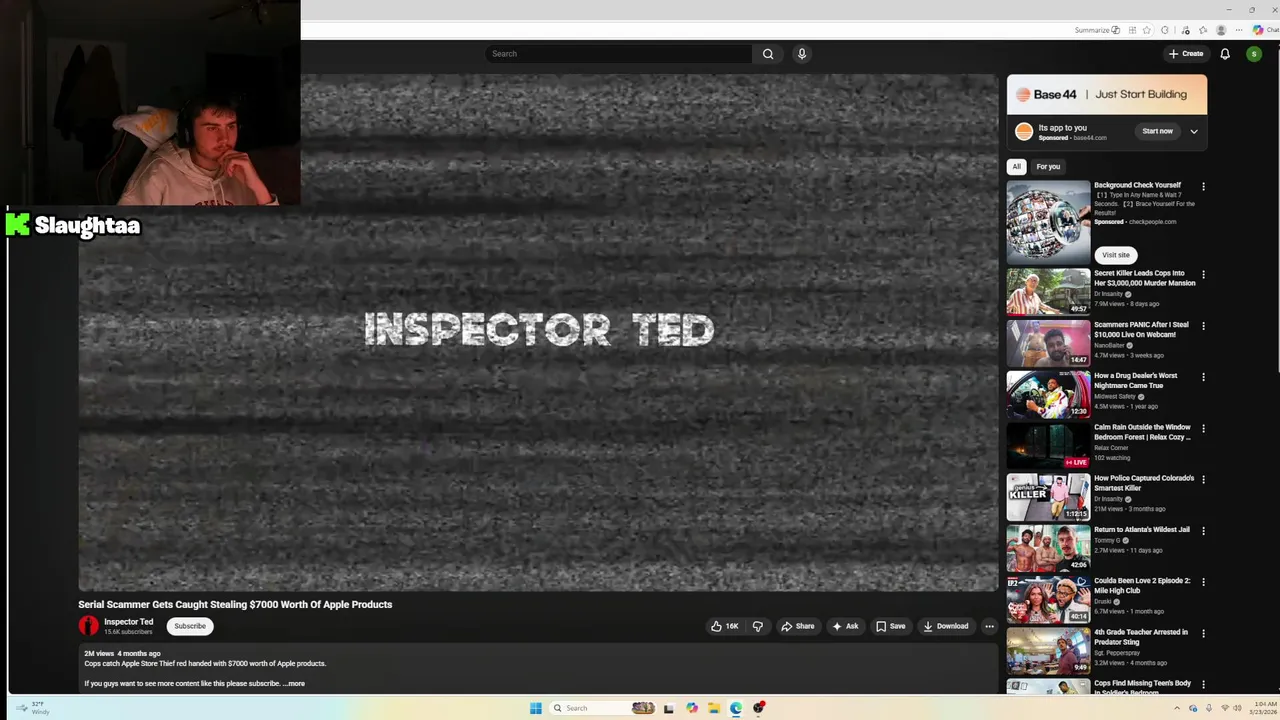This screenshot has width=1280, height=720.
Task: Click Summarize in Edge address bar
Action: 1097,30
